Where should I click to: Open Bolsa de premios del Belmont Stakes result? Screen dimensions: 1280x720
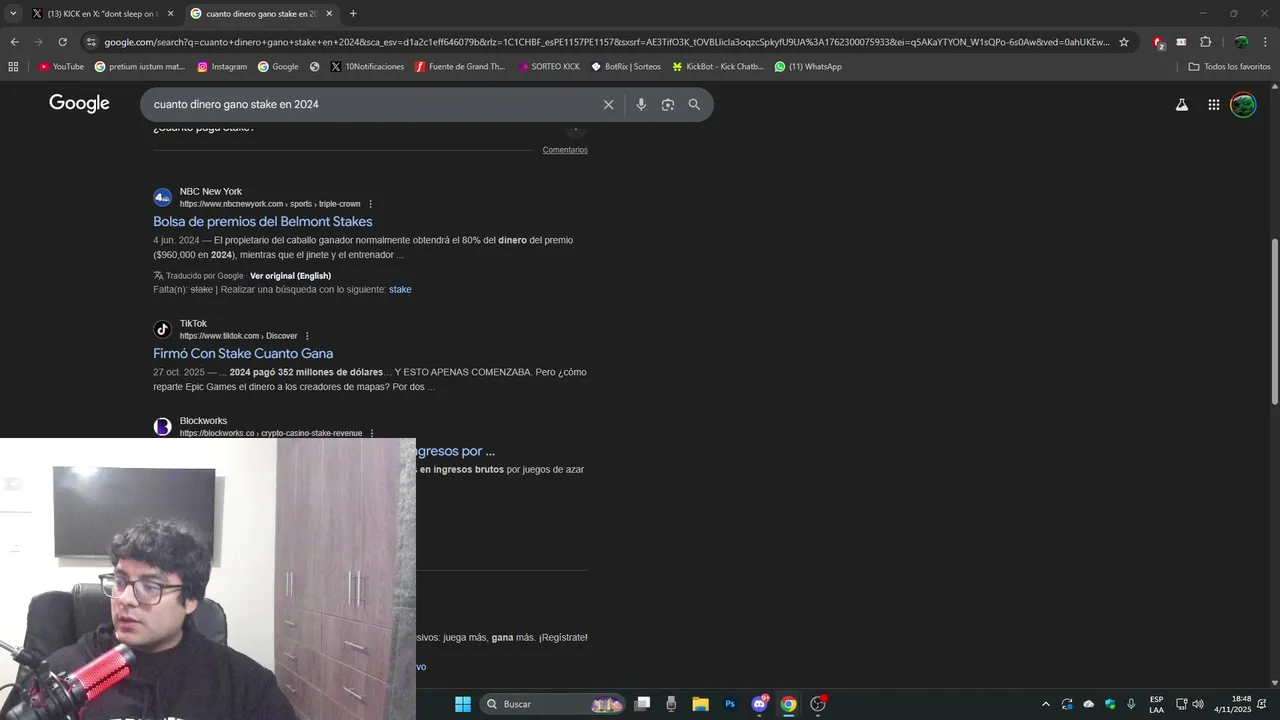262,222
